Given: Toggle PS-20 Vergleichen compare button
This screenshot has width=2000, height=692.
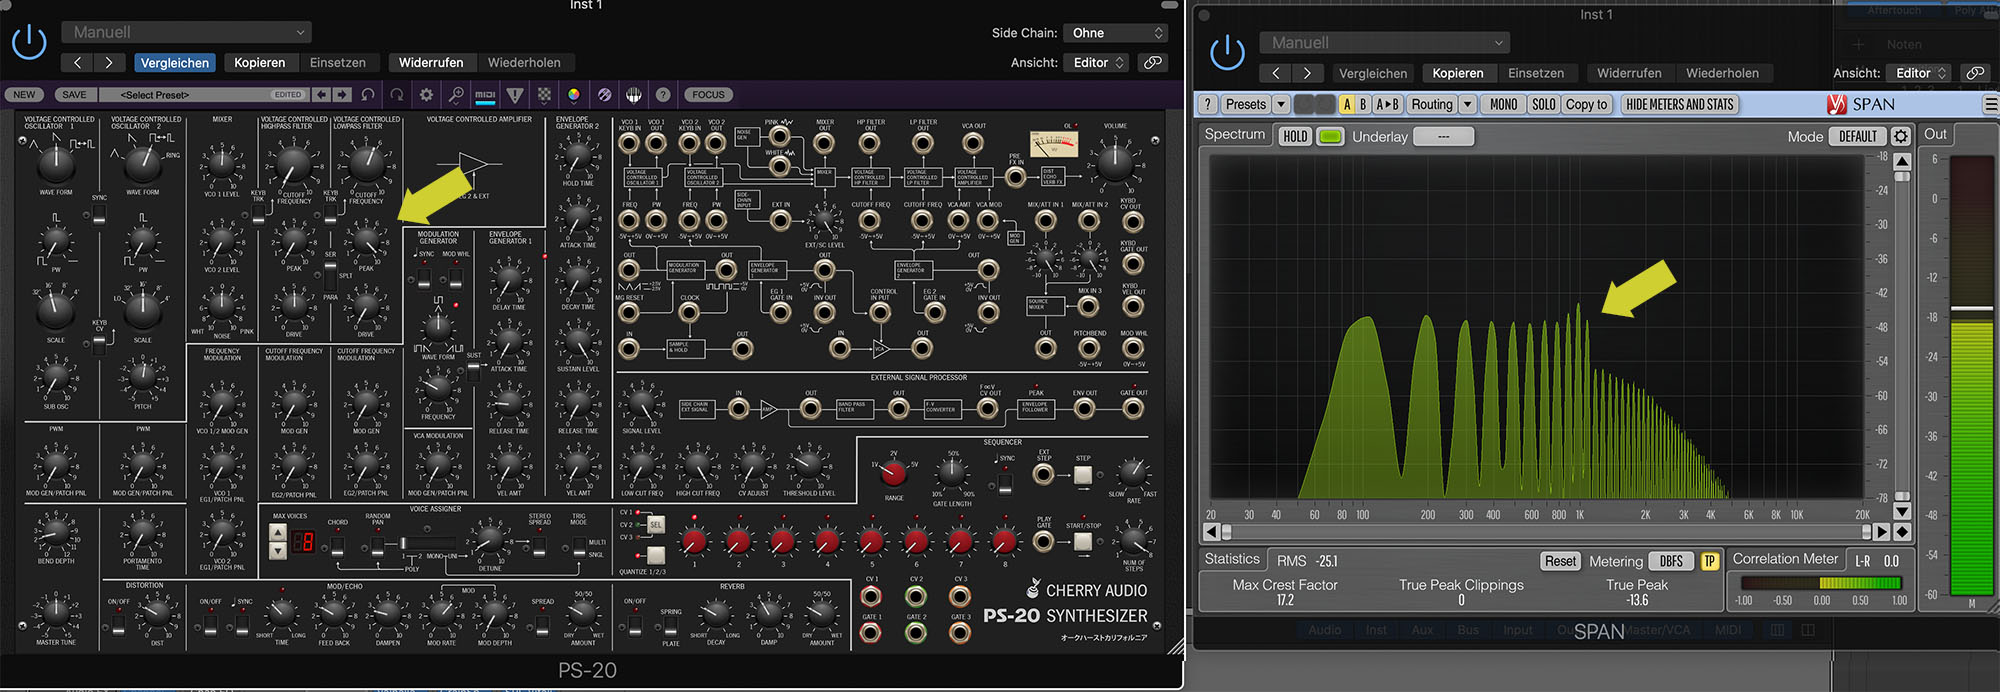Looking at the screenshot, I should click(x=175, y=62).
